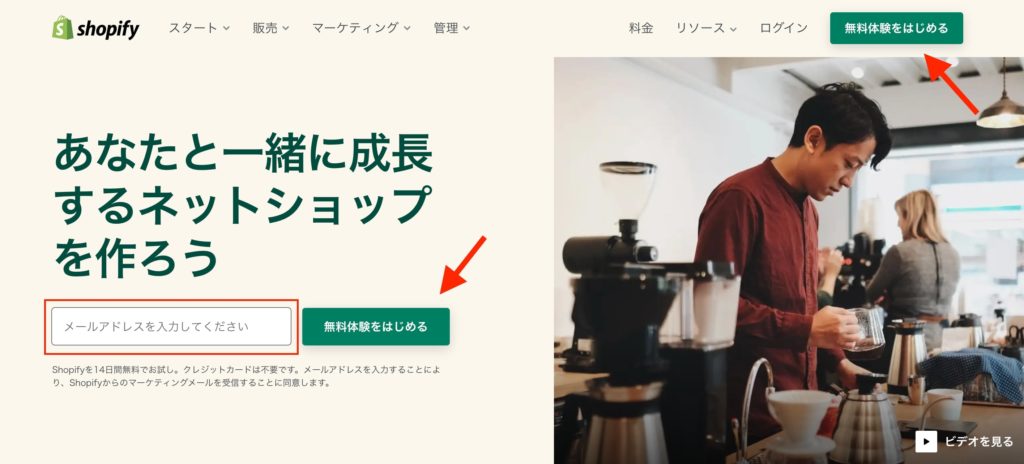Click the ビデオを見る label

(979, 442)
